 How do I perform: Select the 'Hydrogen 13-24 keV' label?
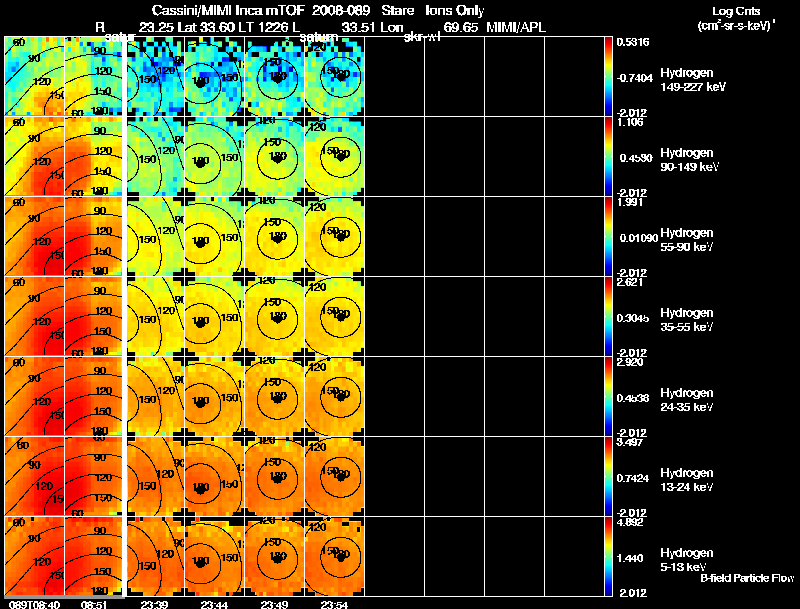(687, 480)
